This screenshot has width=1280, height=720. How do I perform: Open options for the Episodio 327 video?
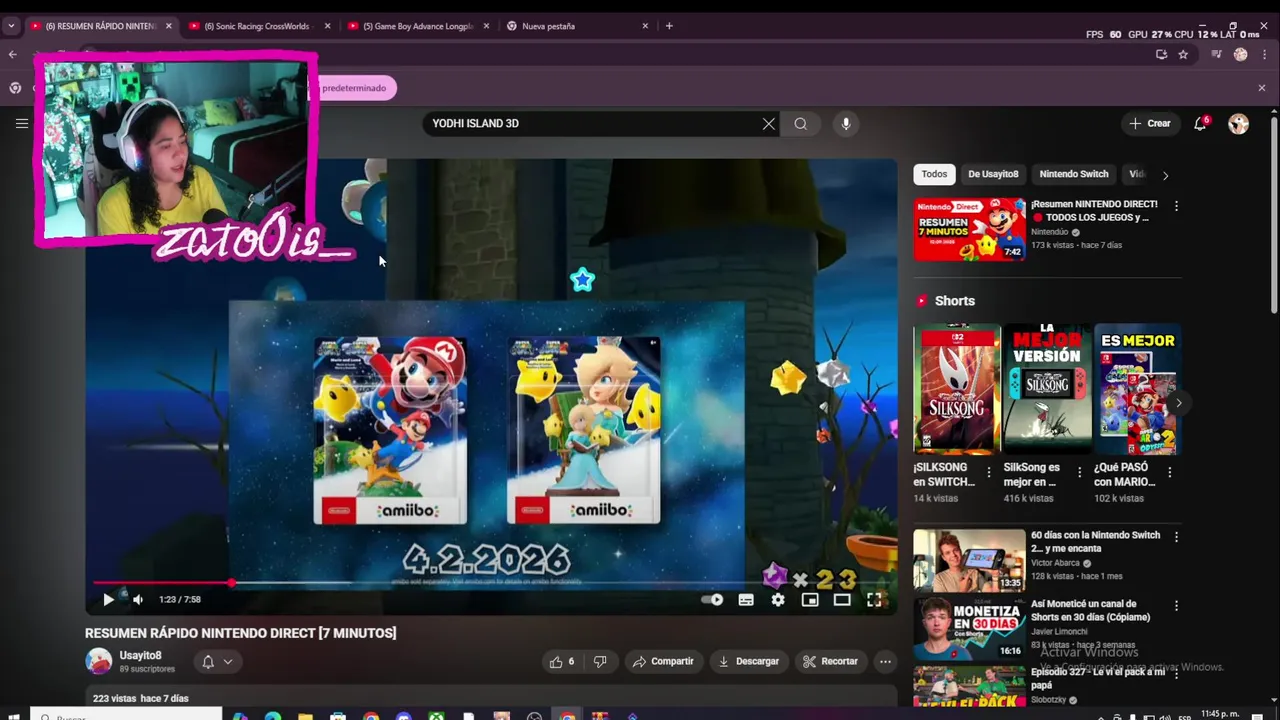pos(1176,674)
